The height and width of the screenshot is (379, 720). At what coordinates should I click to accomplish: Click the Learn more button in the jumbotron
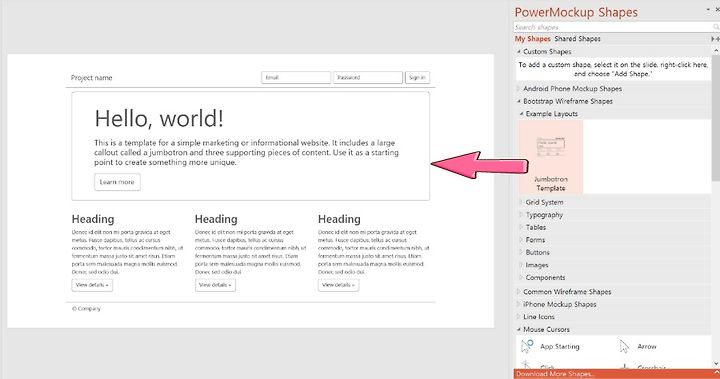pos(117,182)
